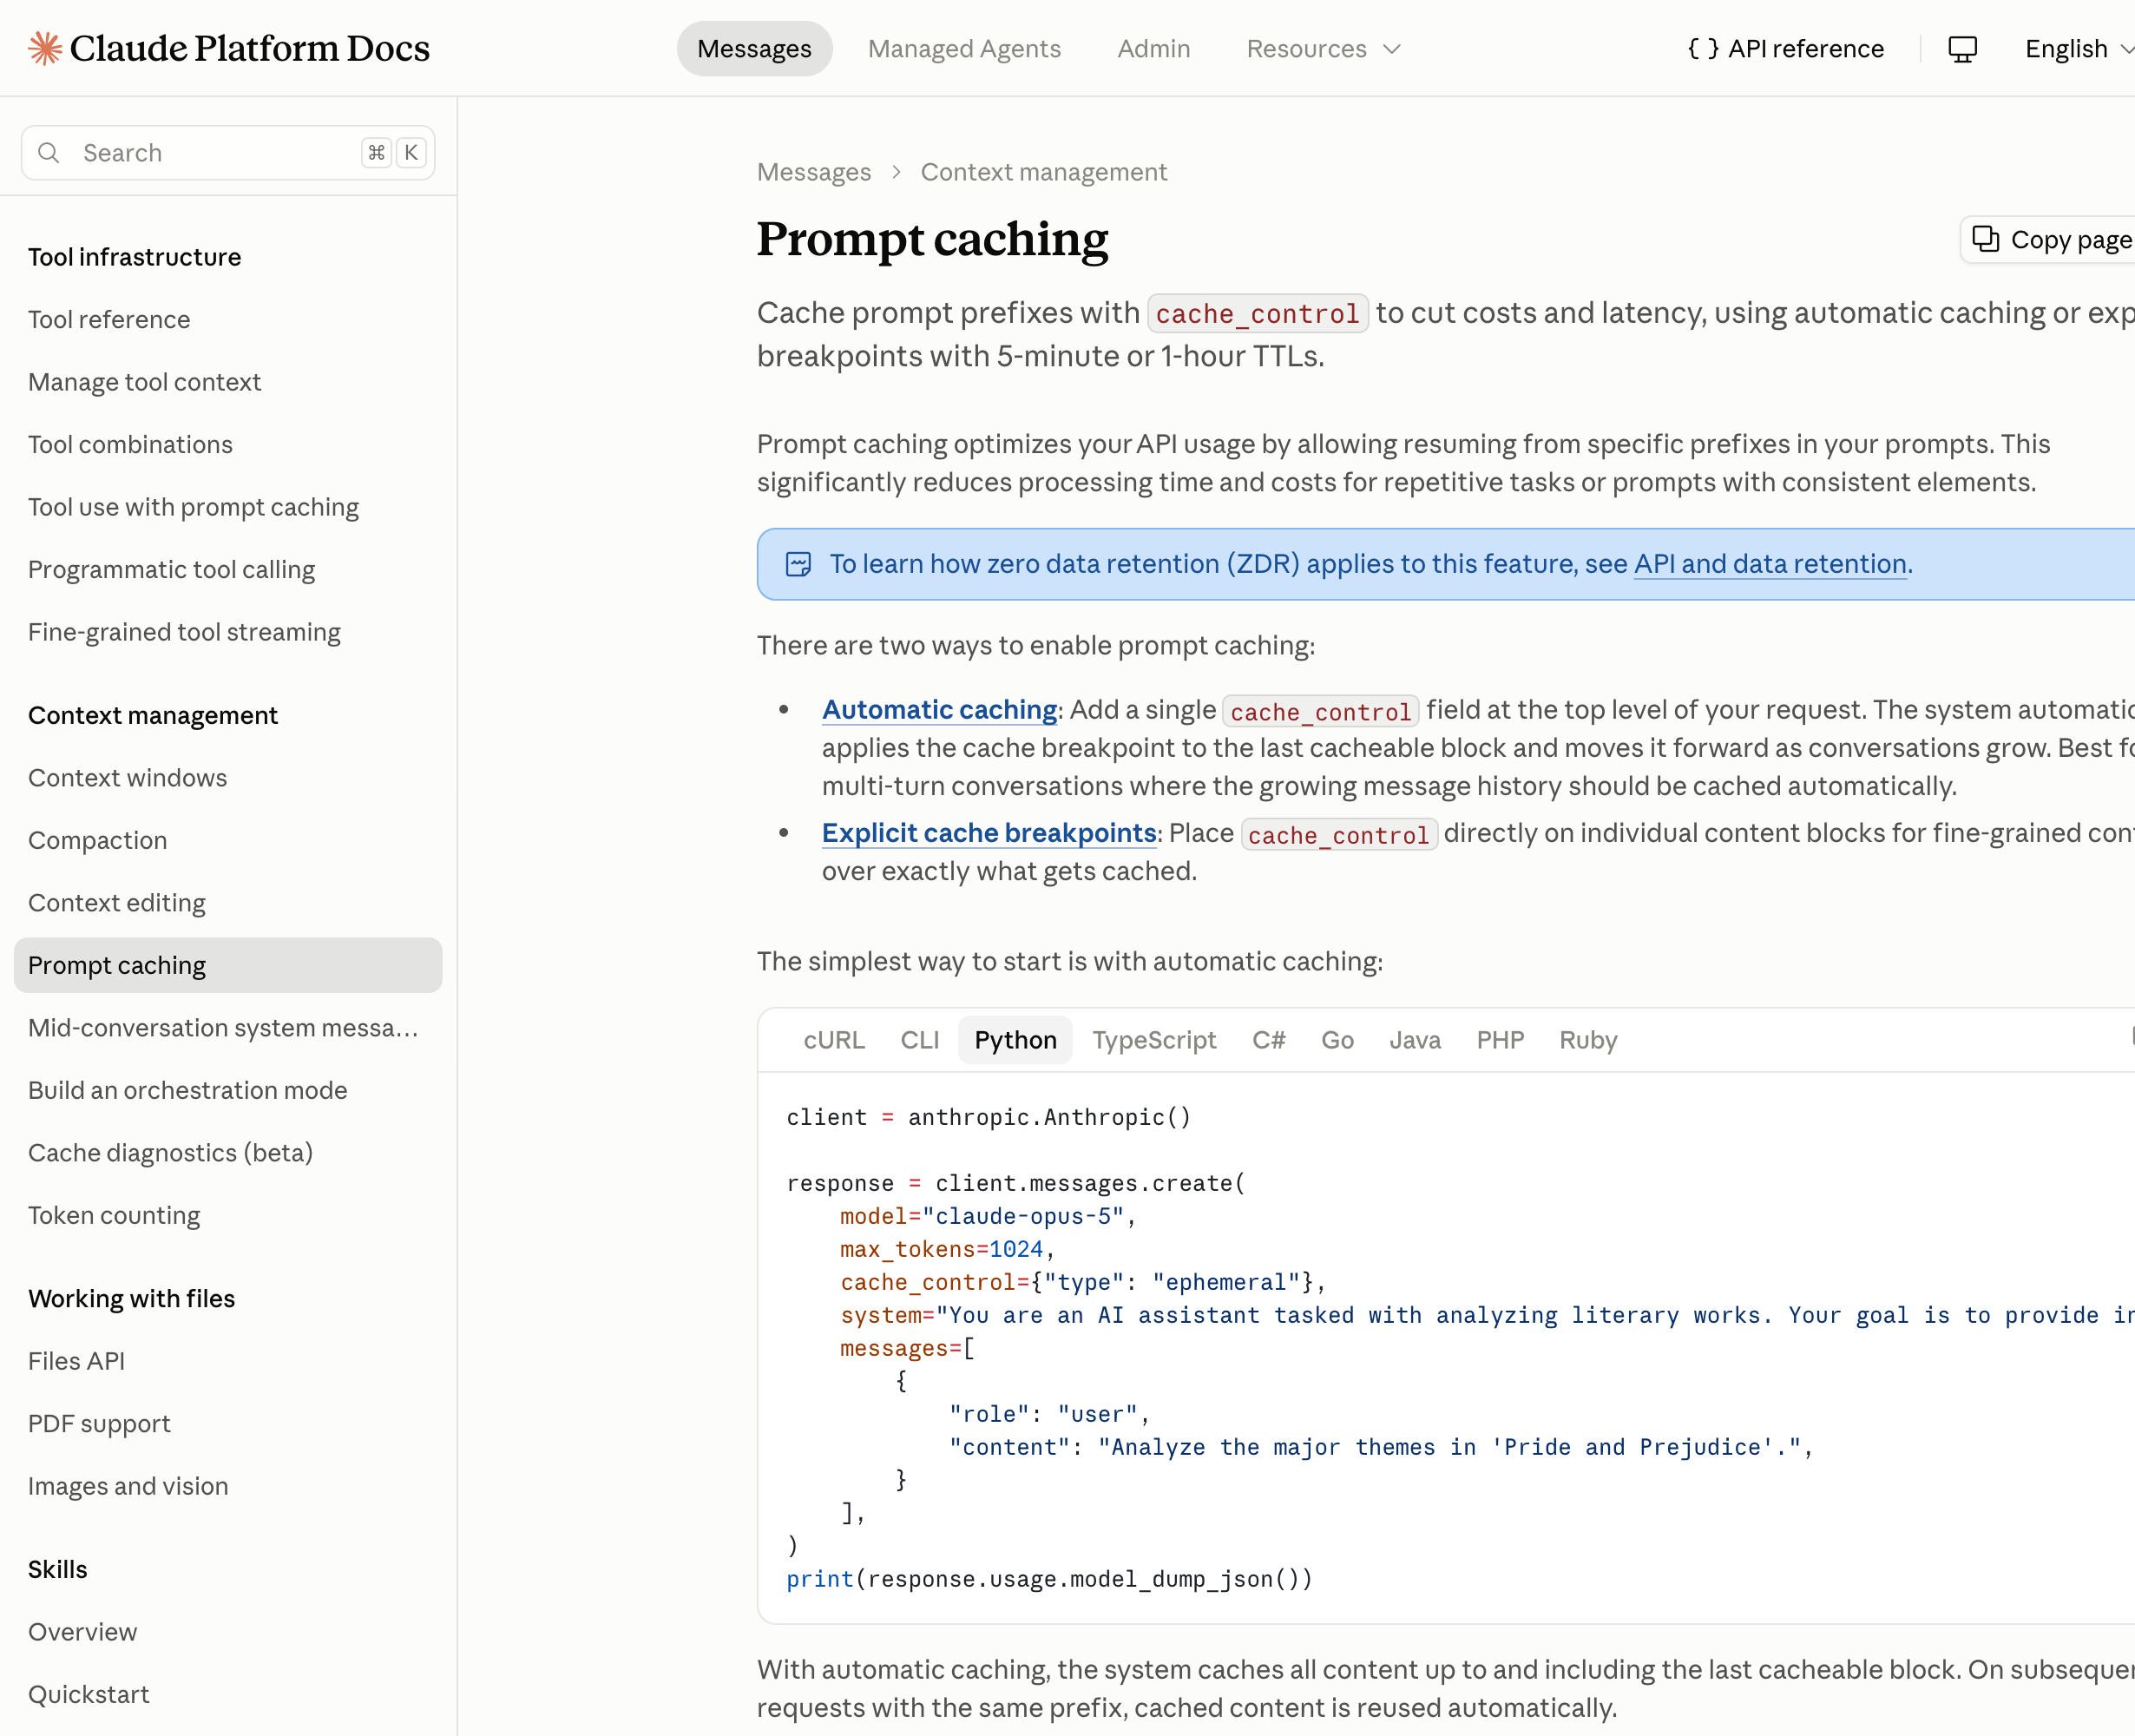Click the copy page icon
Viewport: 2135px width, 1736px height.
(x=1985, y=240)
